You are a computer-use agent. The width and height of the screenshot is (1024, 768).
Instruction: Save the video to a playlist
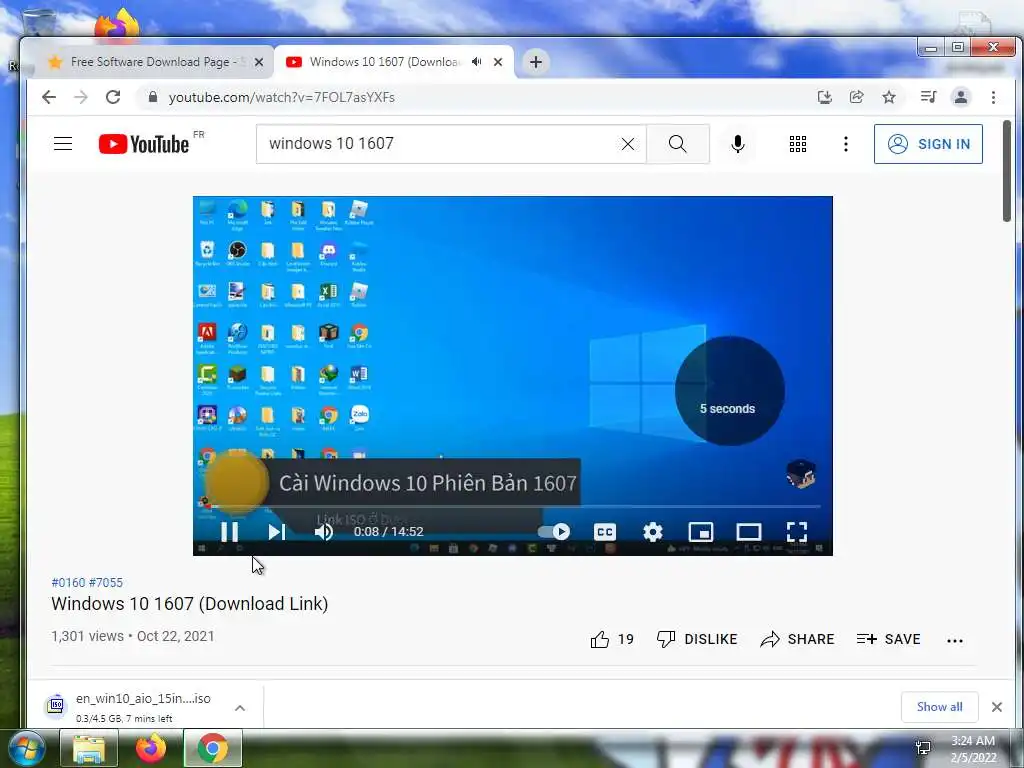coord(889,639)
